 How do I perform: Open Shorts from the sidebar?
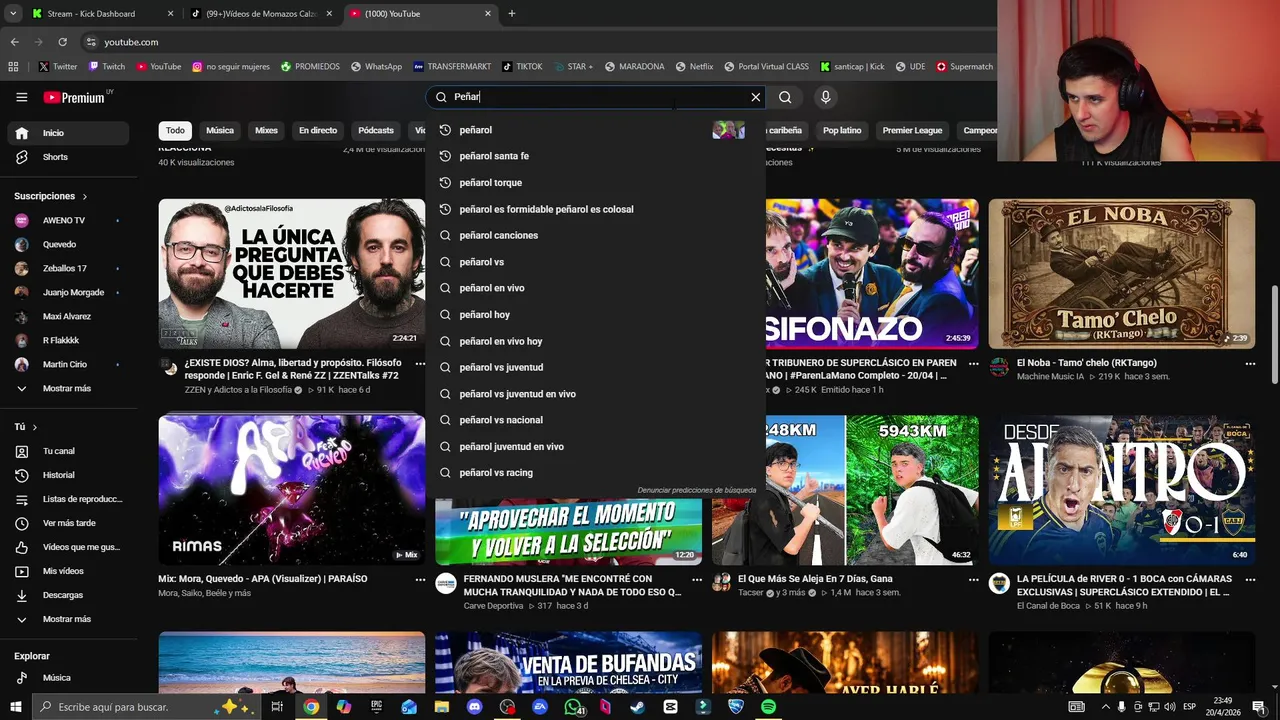(x=68, y=157)
